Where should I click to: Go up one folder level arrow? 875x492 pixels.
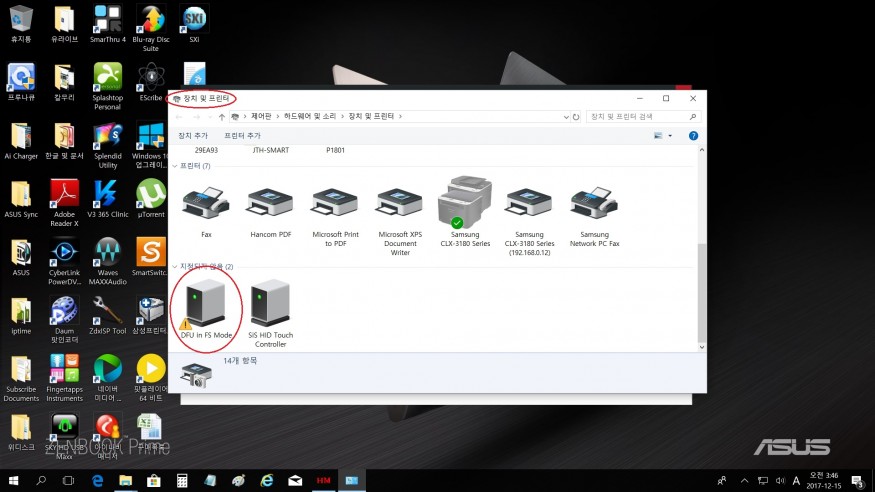coord(222,117)
